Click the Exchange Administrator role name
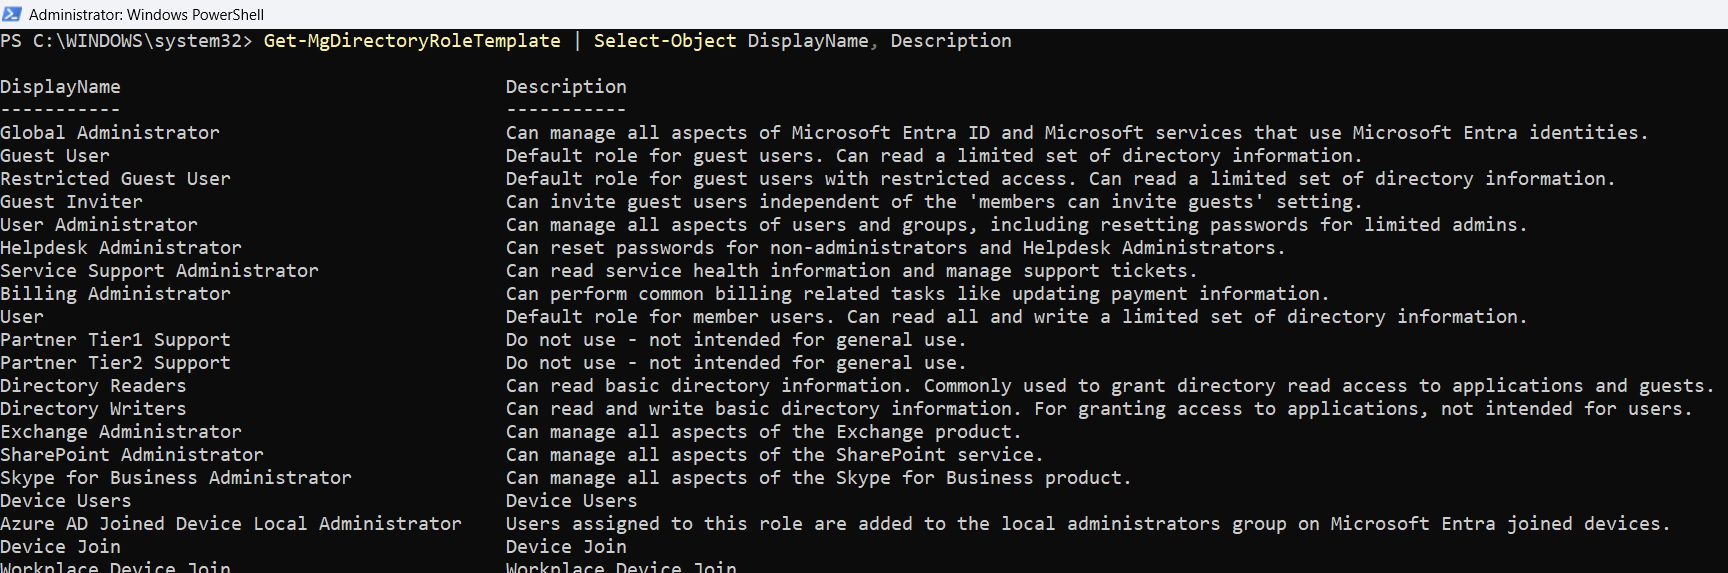Viewport: 1728px width, 573px height. tap(121, 432)
